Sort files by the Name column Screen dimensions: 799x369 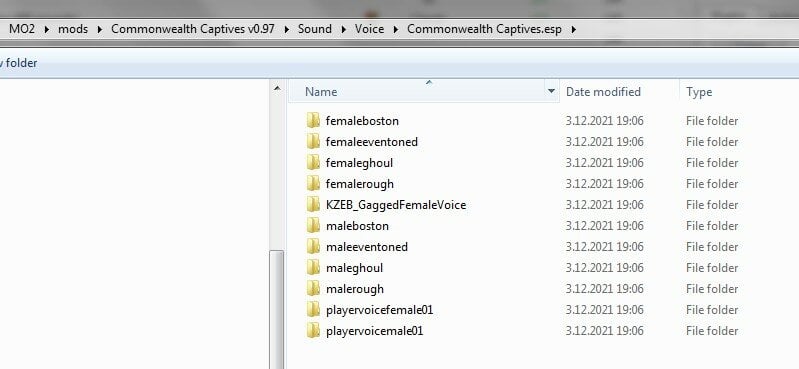pyautogui.click(x=321, y=92)
